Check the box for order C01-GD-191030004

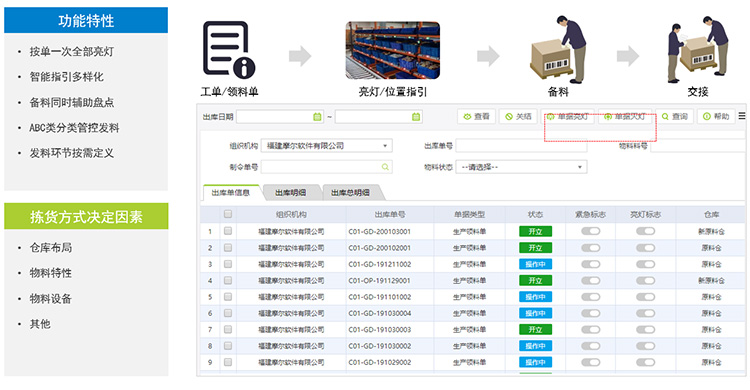[228, 313]
